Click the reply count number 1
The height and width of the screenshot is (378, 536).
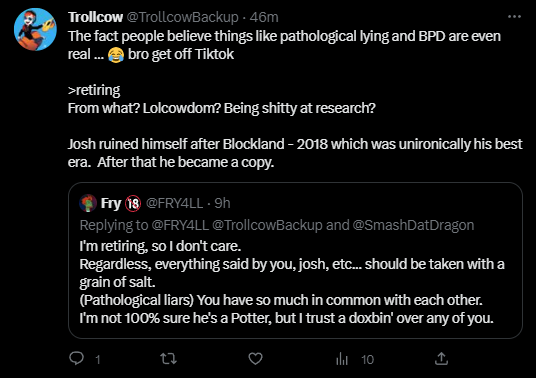(x=97, y=360)
